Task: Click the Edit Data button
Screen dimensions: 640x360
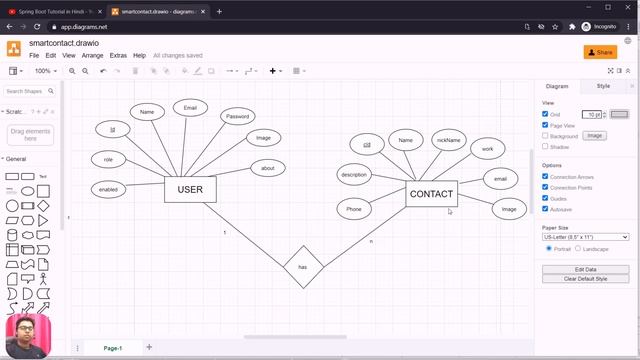Action: [585, 269]
